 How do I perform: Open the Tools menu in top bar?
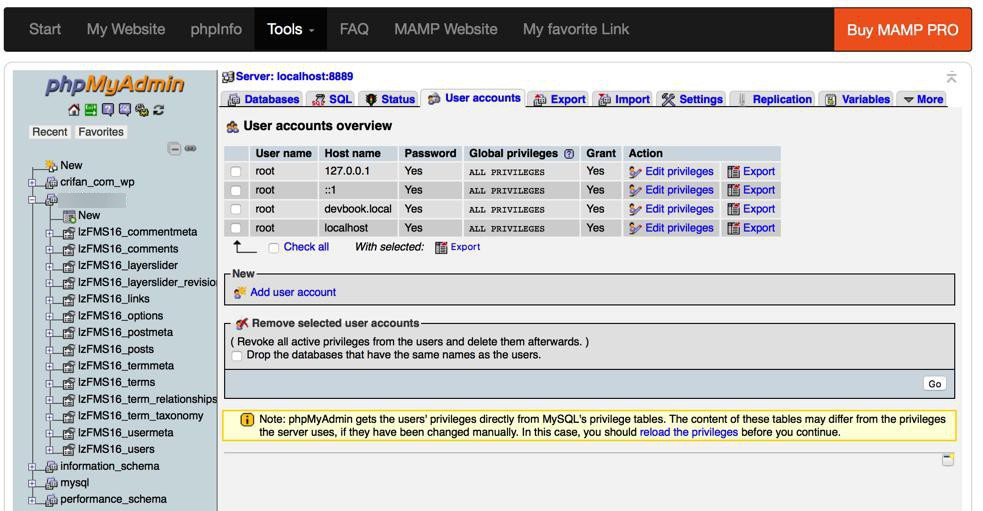click(x=290, y=29)
